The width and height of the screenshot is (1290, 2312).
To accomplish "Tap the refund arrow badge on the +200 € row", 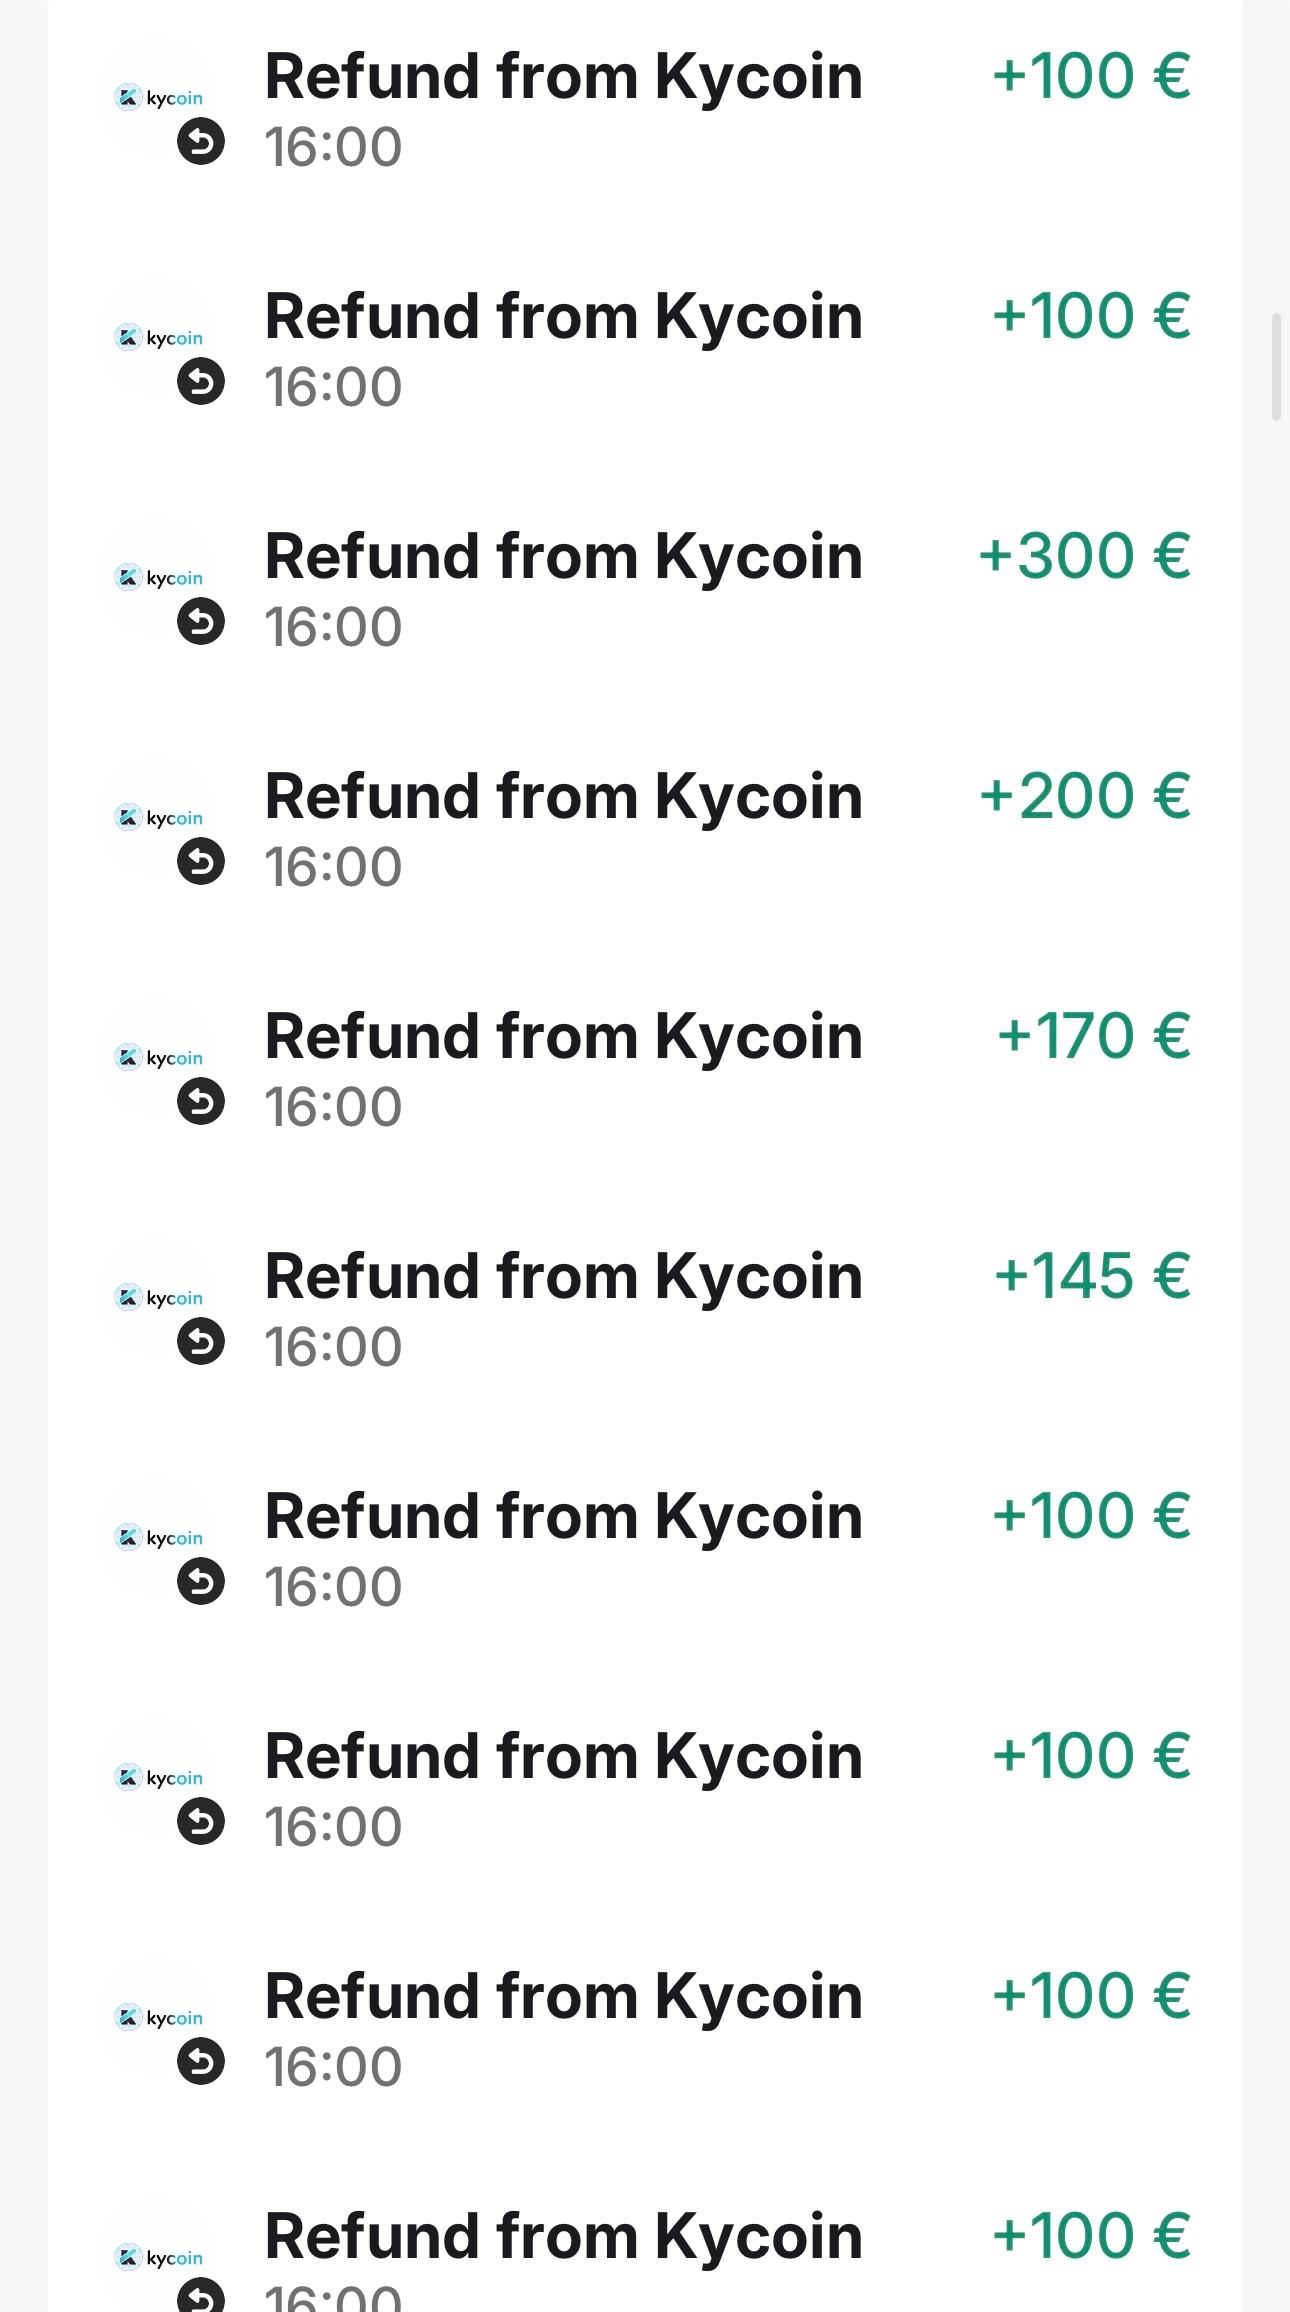I will click(201, 862).
